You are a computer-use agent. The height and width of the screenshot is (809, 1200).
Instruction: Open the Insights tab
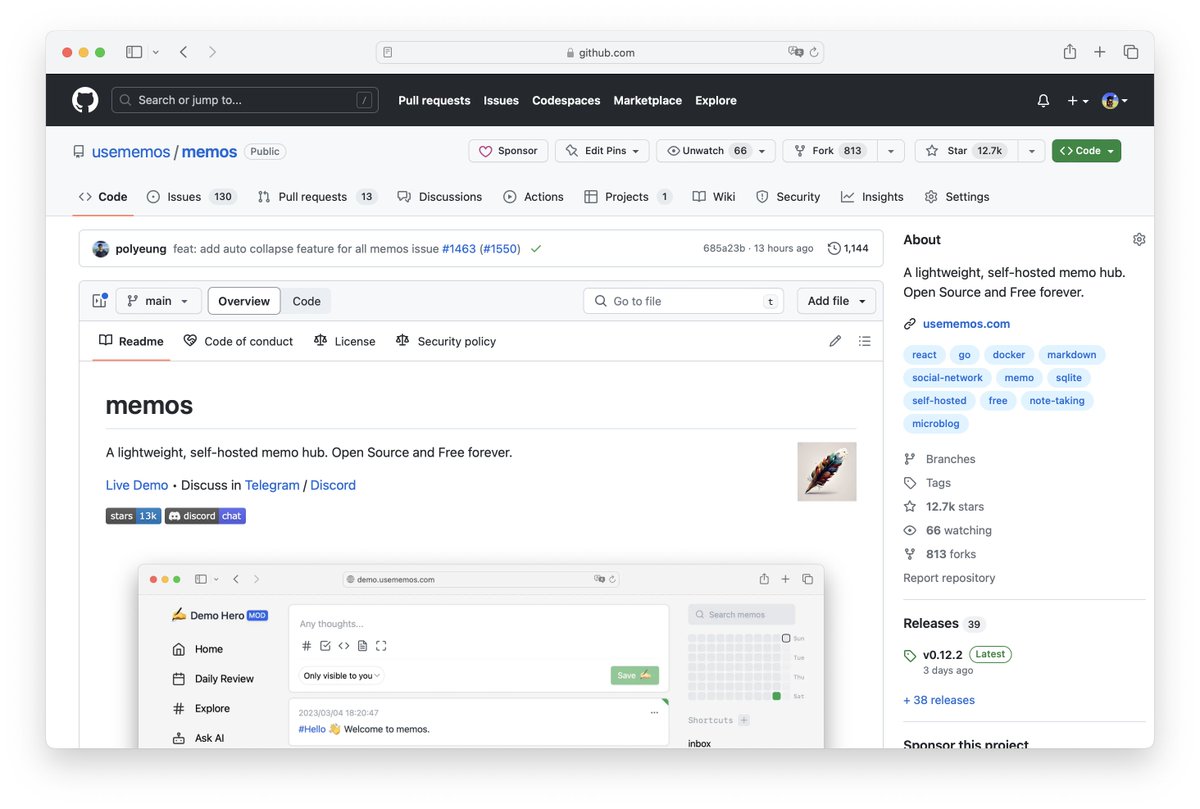pos(872,197)
